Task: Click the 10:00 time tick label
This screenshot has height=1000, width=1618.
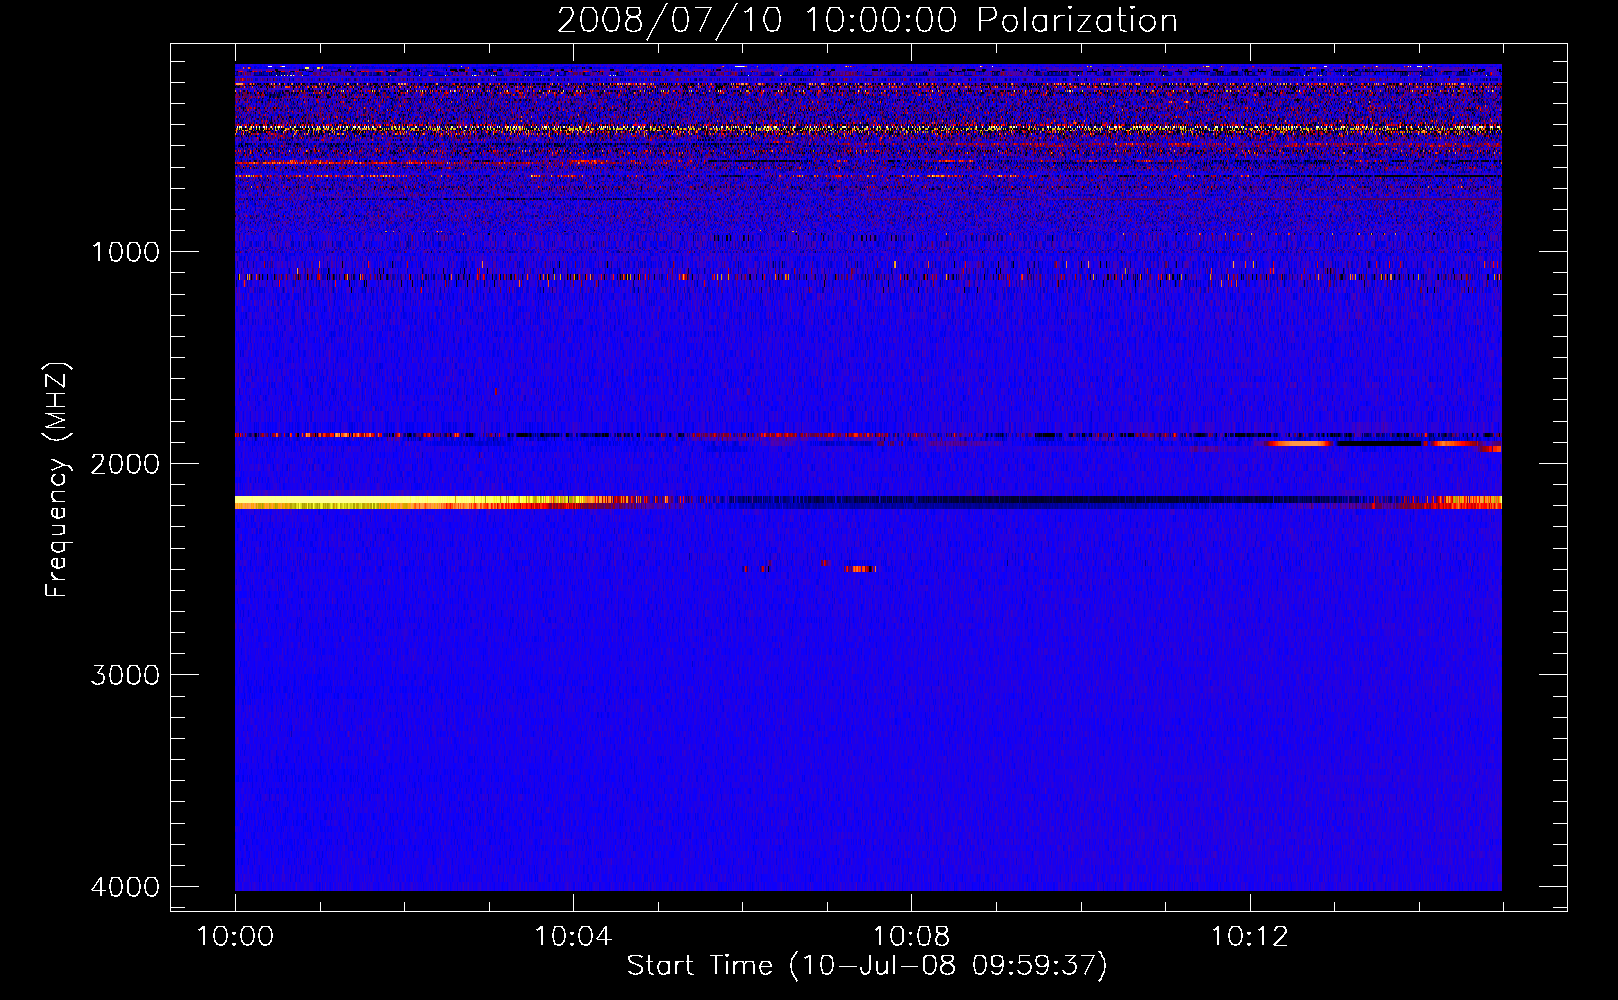Action: [235, 937]
